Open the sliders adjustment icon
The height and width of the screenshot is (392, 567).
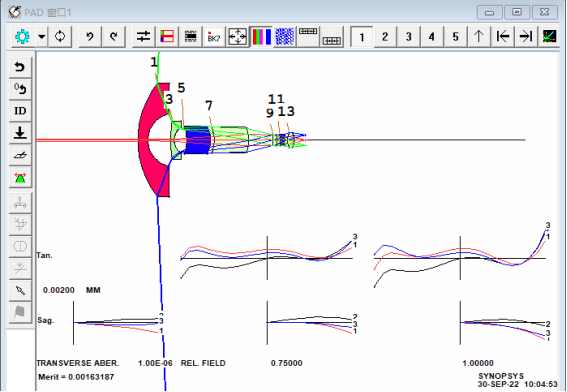coord(143,37)
